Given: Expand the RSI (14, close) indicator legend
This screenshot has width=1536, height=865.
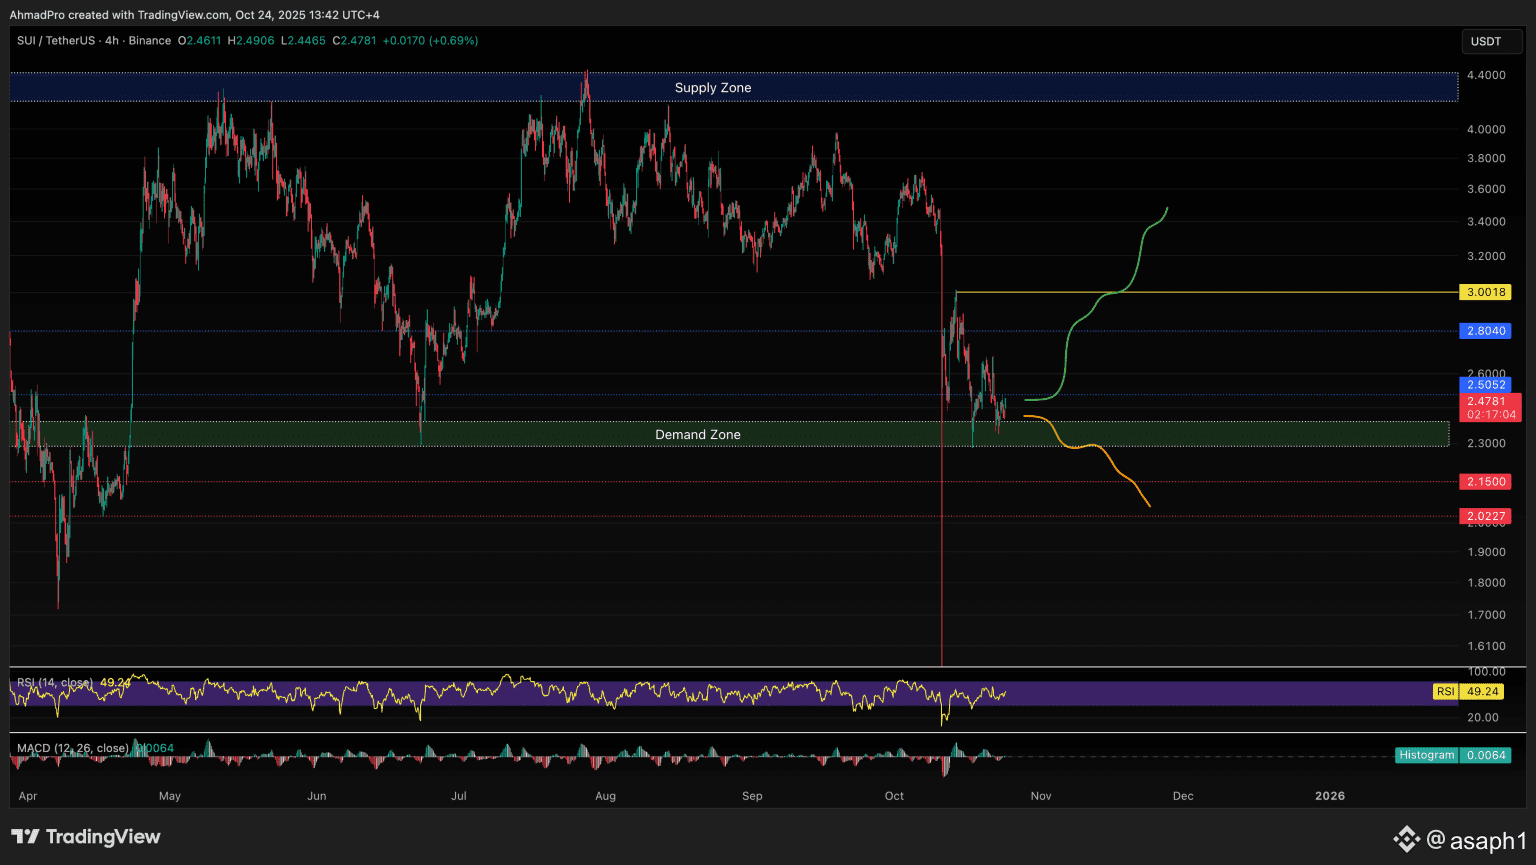Looking at the screenshot, I should (57, 683).
